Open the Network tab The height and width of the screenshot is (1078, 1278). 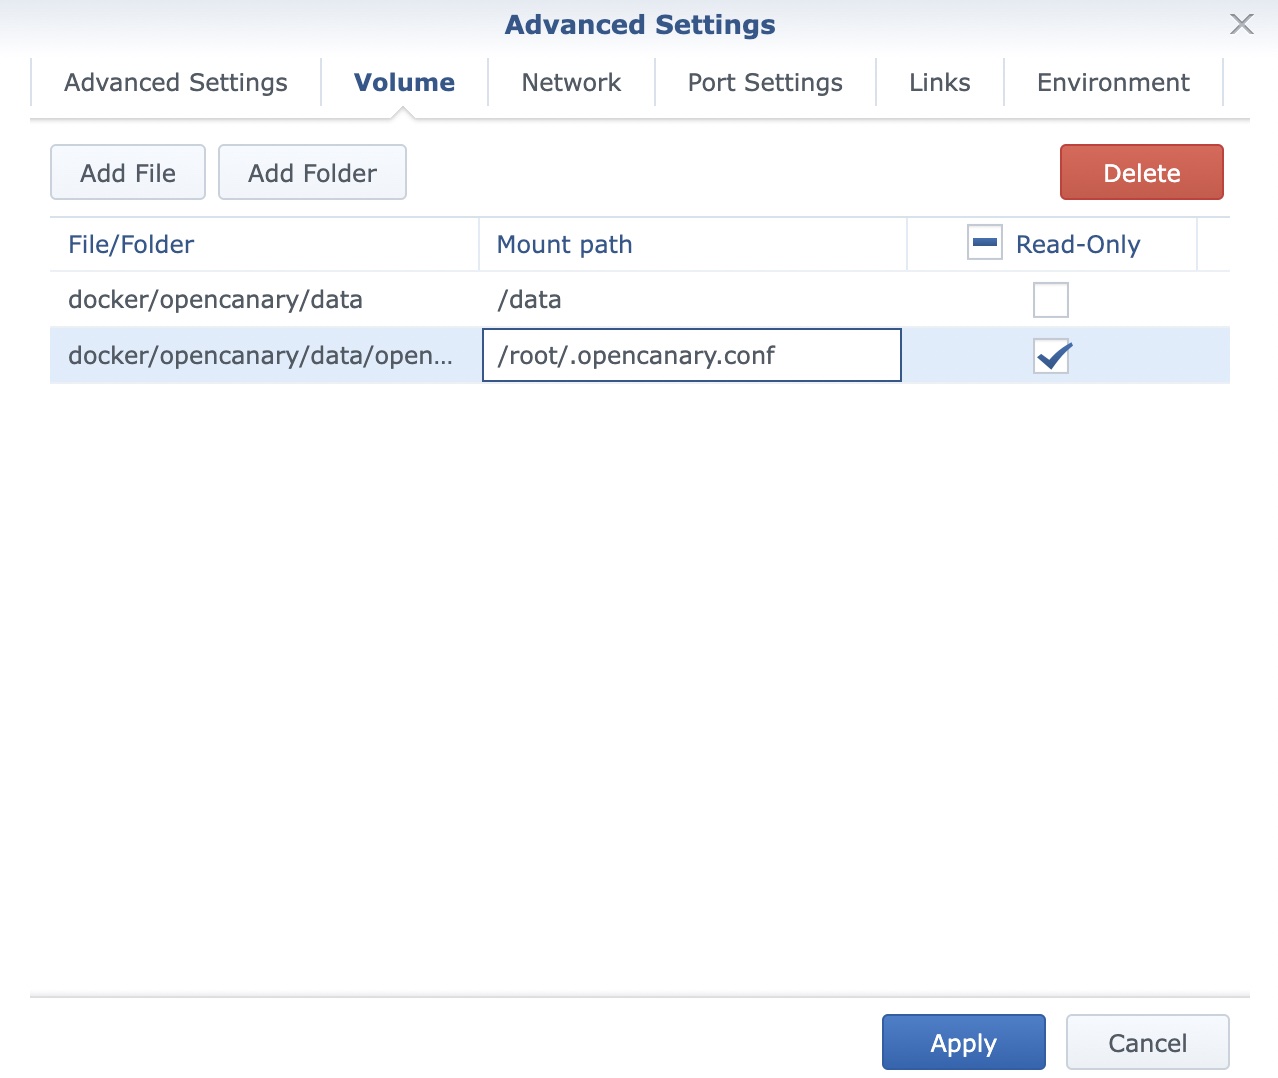[x=571, y=82]
